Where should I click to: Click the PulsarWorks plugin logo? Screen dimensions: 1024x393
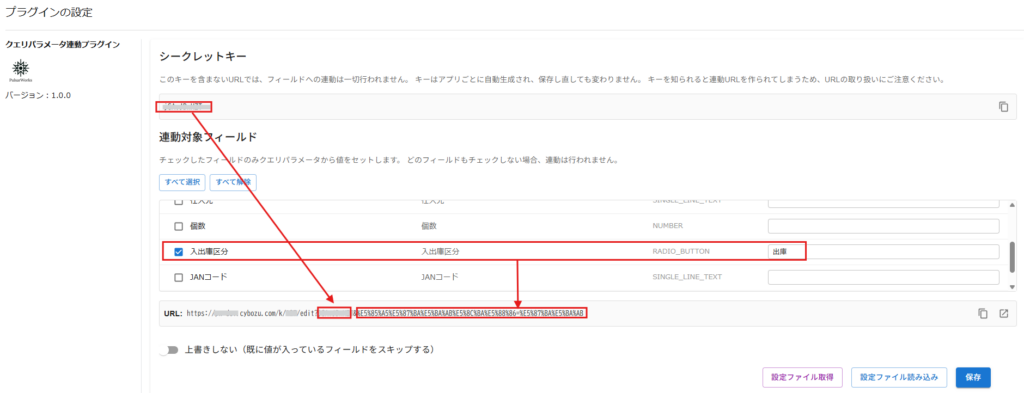click(x=22, y=70)
